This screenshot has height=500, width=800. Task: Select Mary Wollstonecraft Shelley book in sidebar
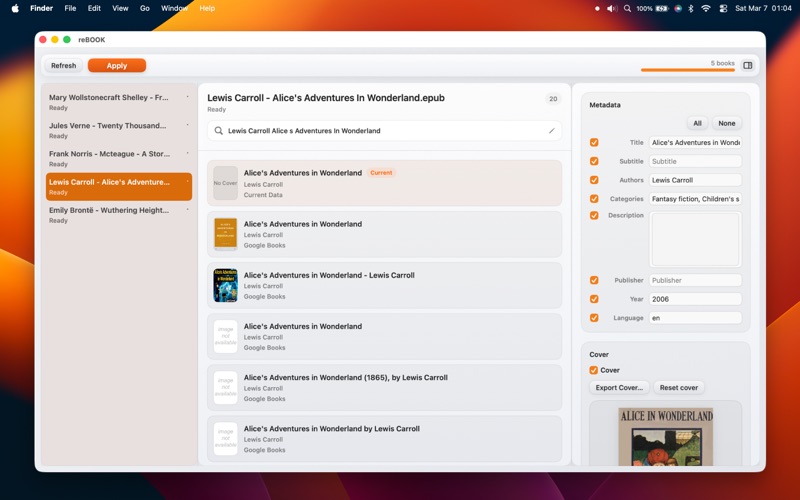(x=119, y=102)
